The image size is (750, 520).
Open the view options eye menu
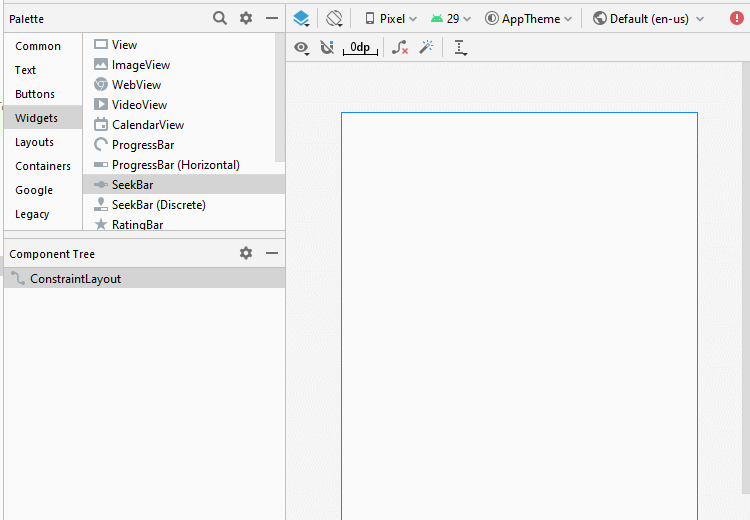click(x=301, y=47)
